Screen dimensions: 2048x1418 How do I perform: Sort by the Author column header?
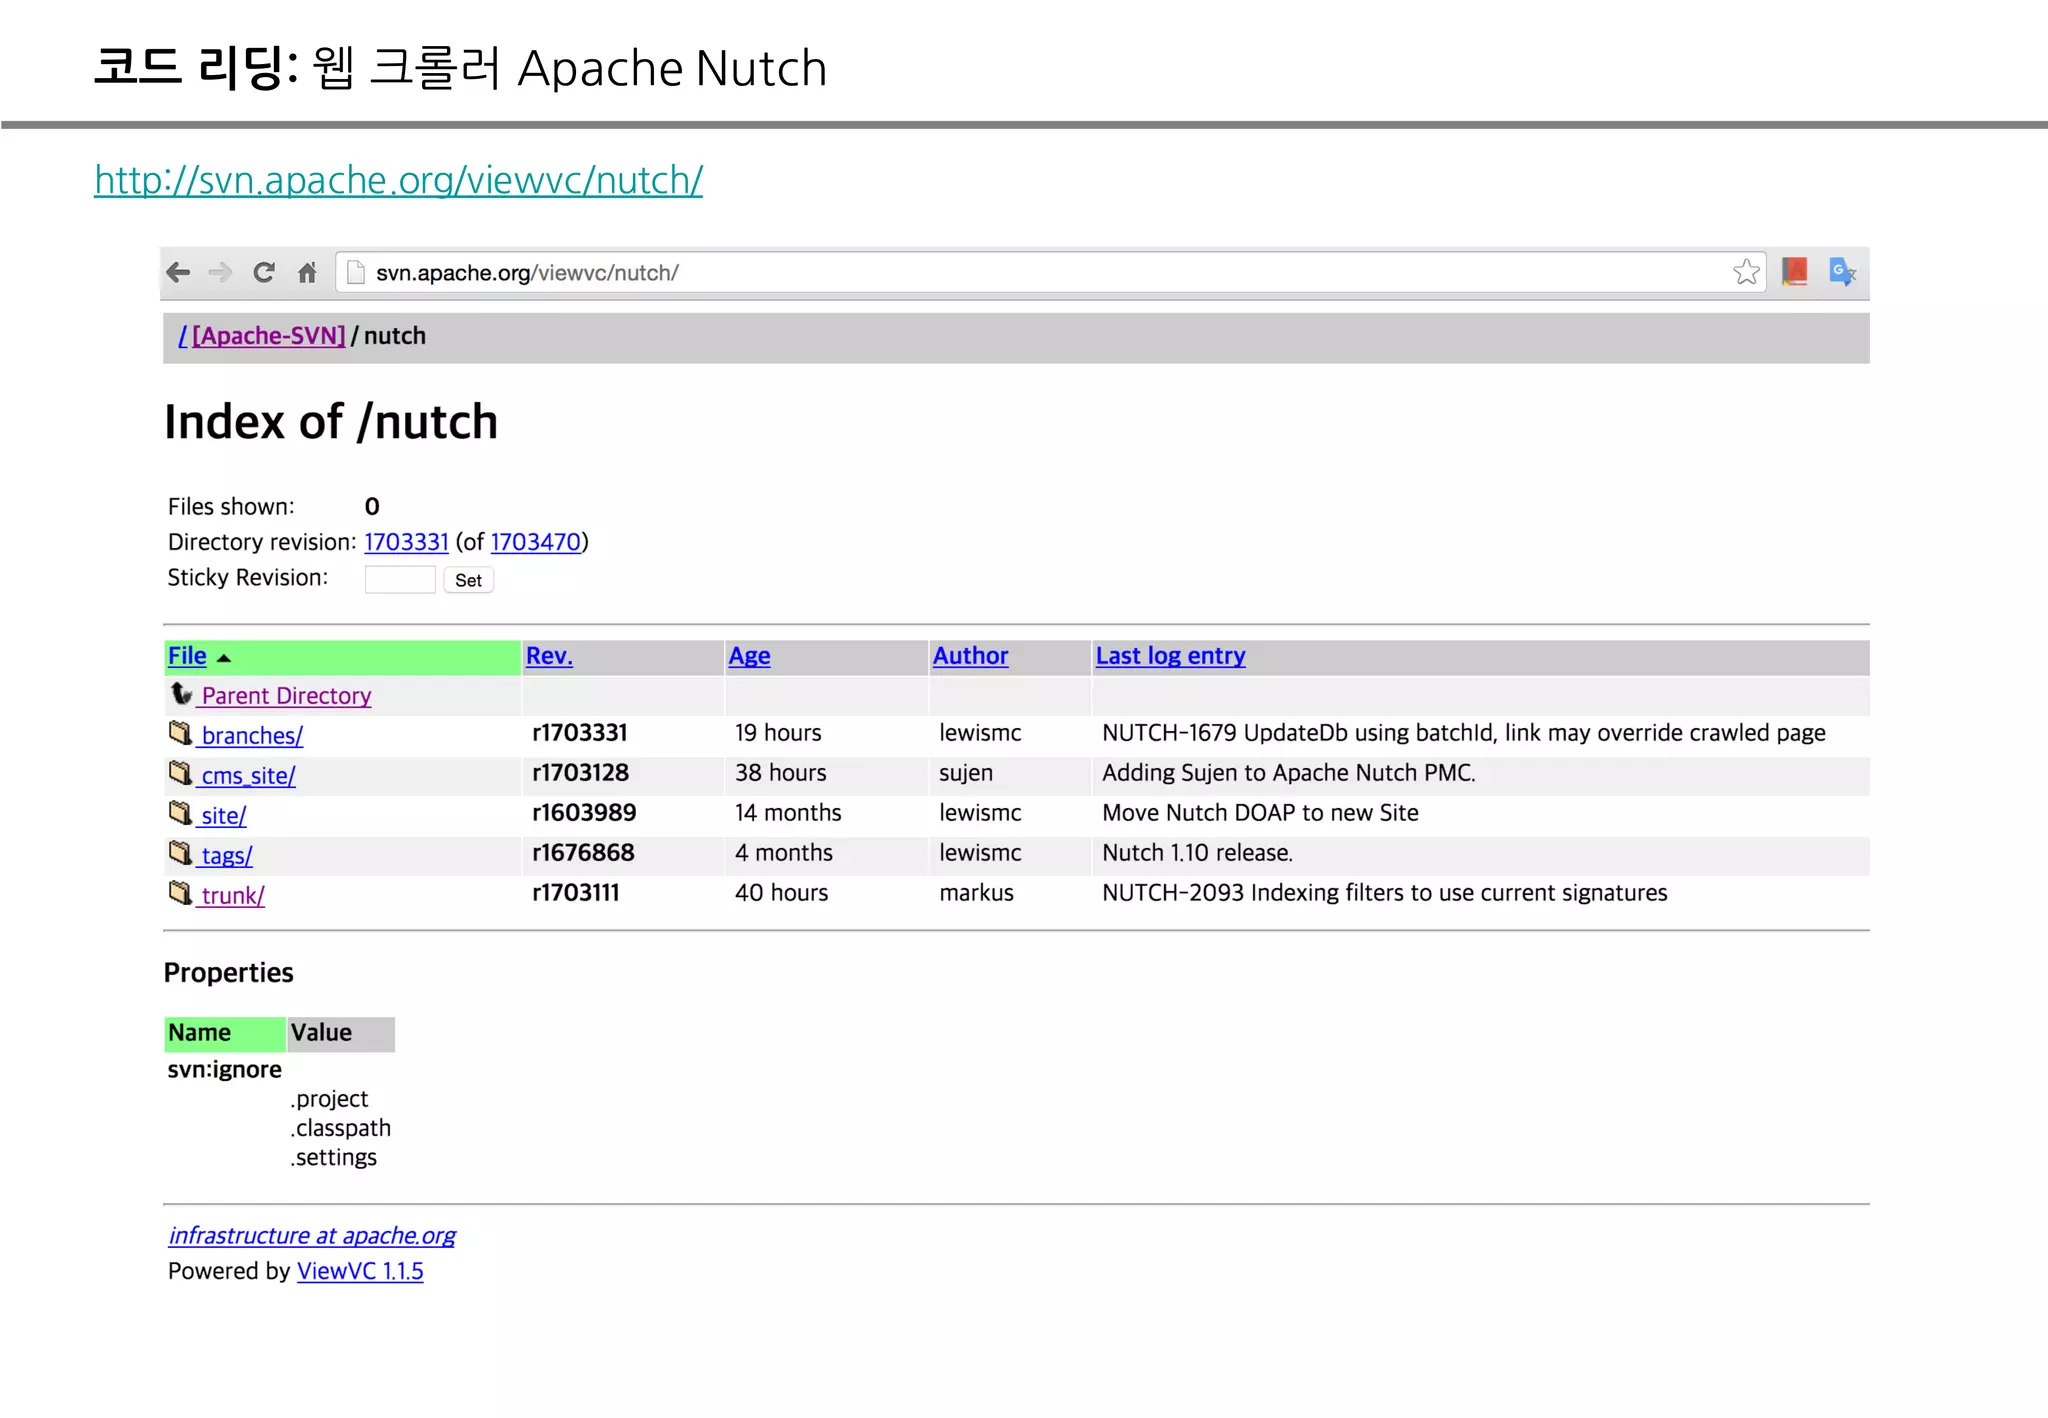[x=970, y=656]
